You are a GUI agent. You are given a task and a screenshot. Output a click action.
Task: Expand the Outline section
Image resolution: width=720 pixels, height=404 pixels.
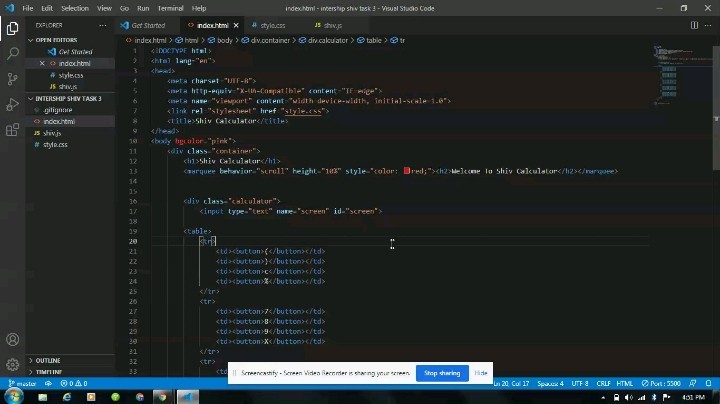(x=48, y=360)
